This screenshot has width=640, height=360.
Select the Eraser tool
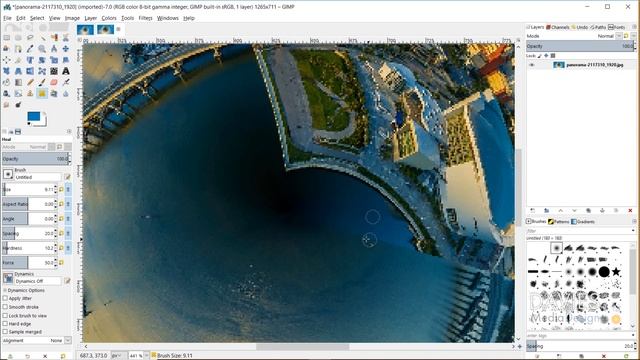click(54, 82)
